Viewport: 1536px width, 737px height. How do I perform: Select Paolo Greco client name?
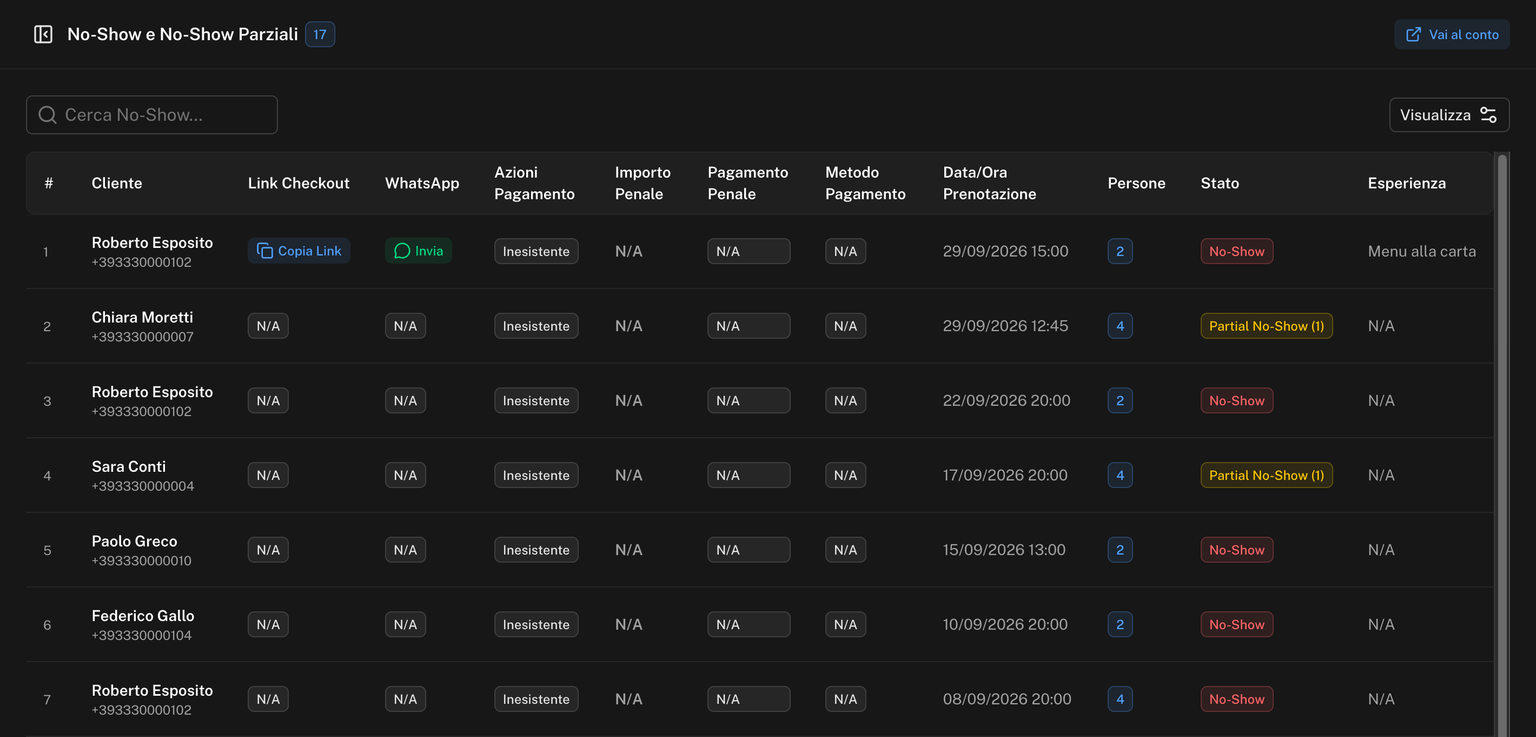[135, 541]
